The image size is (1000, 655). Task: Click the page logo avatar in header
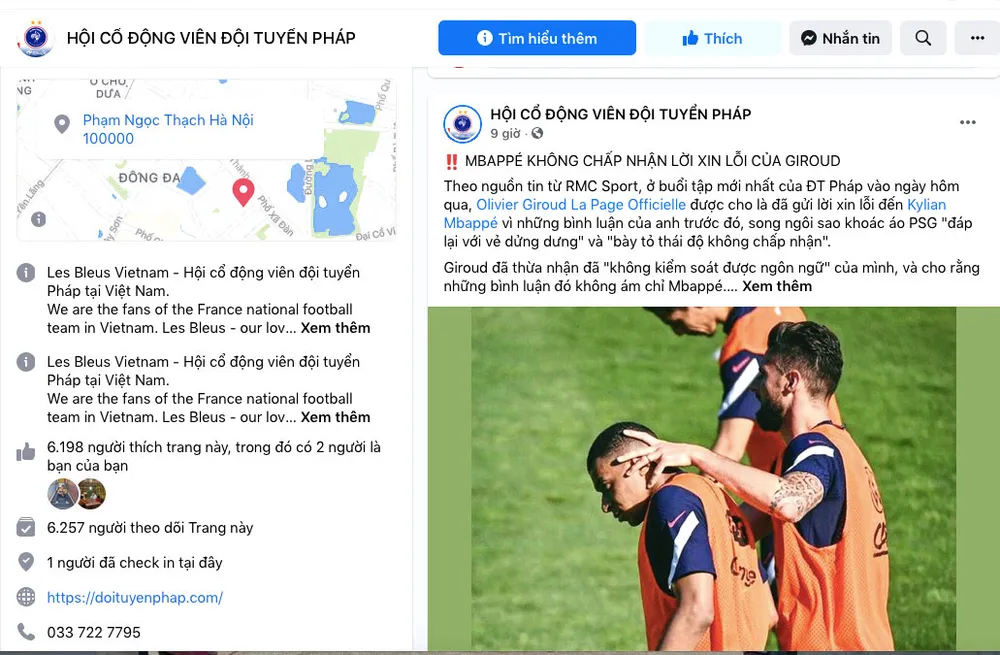(36, 38)
